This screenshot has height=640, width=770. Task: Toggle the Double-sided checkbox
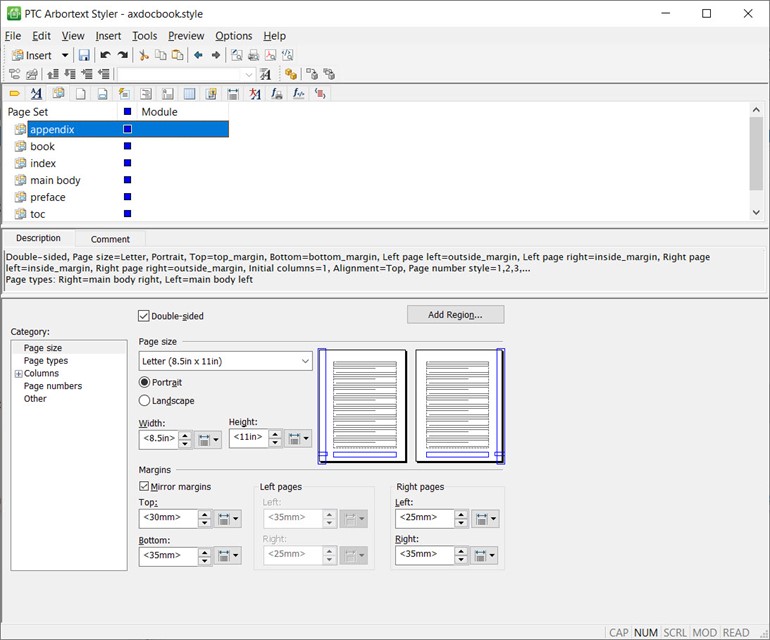143,316
